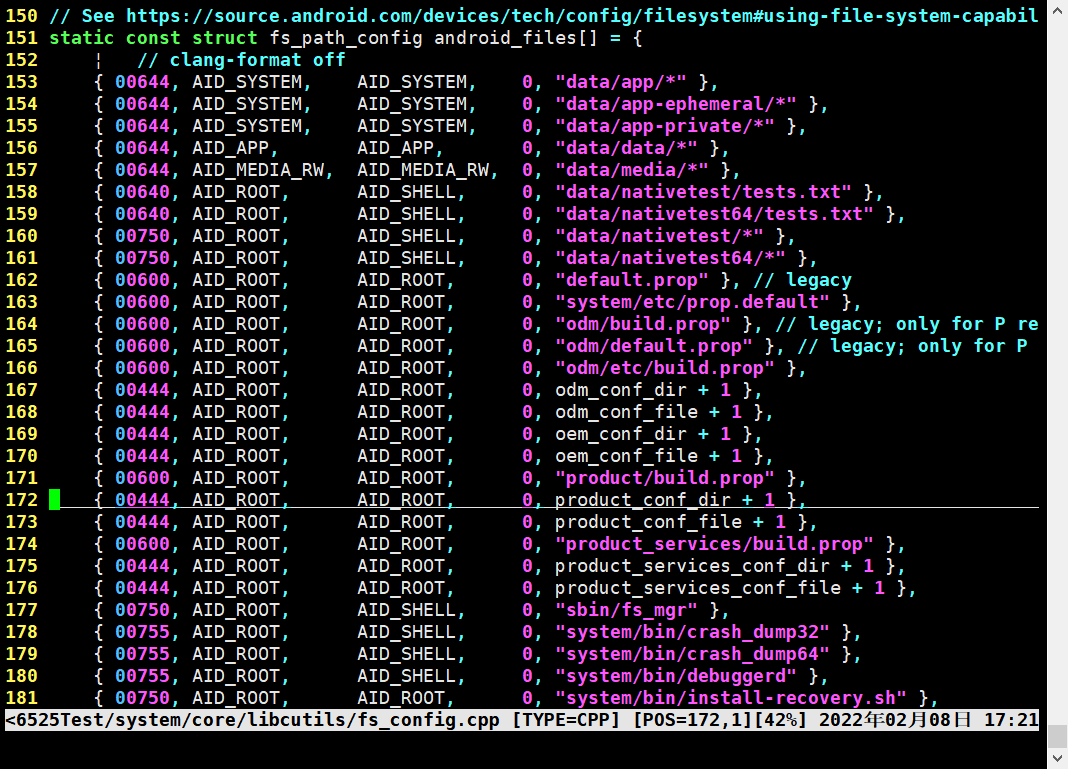Click the "data/app-ephemeral/*" string
The image size is (1068, 769).
tap(676, 104)
